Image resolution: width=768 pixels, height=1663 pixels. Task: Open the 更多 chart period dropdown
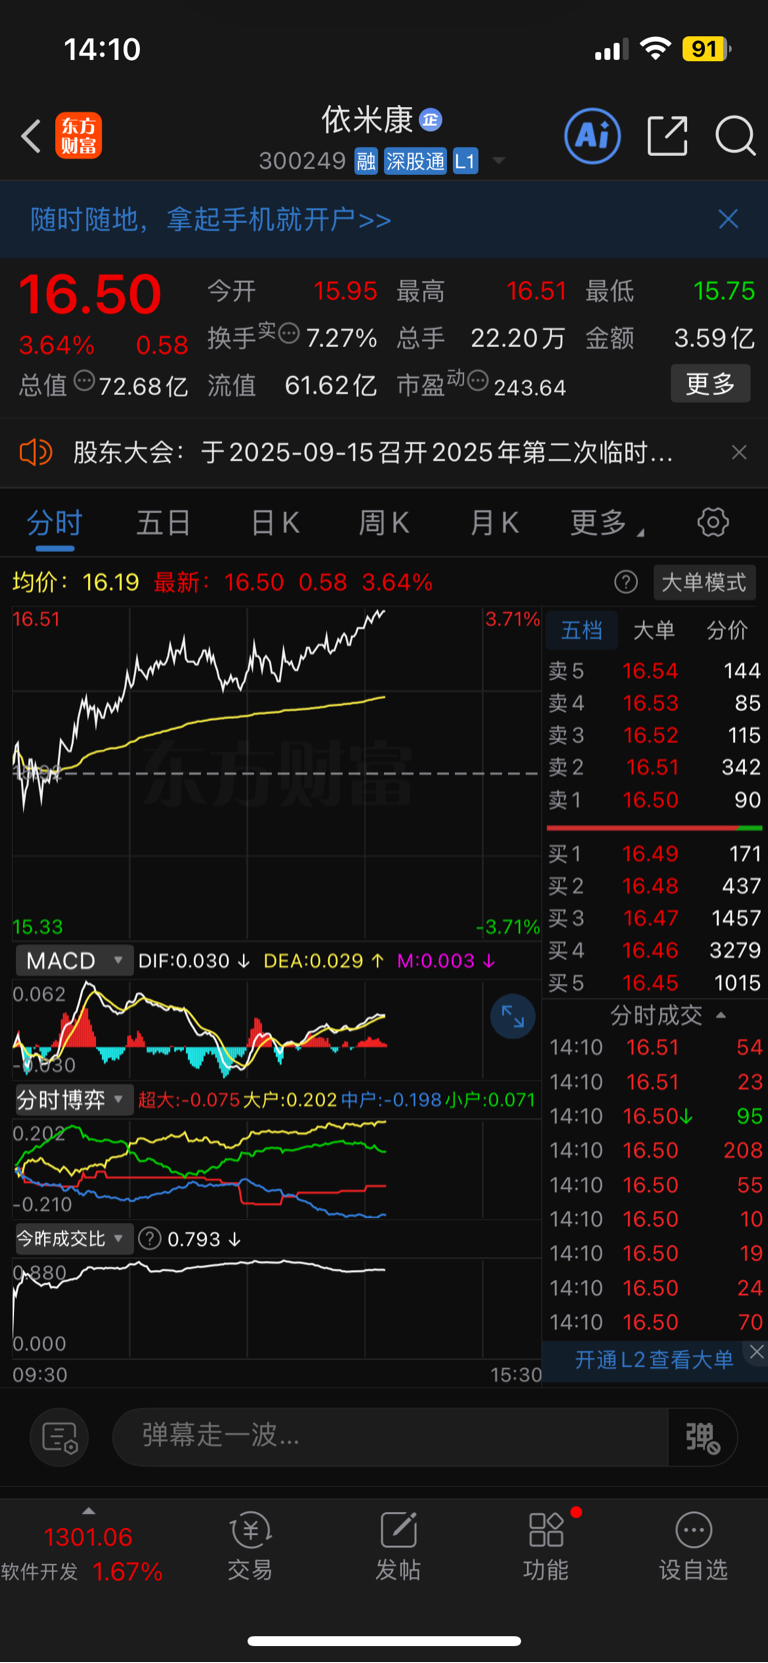[606, 523]
